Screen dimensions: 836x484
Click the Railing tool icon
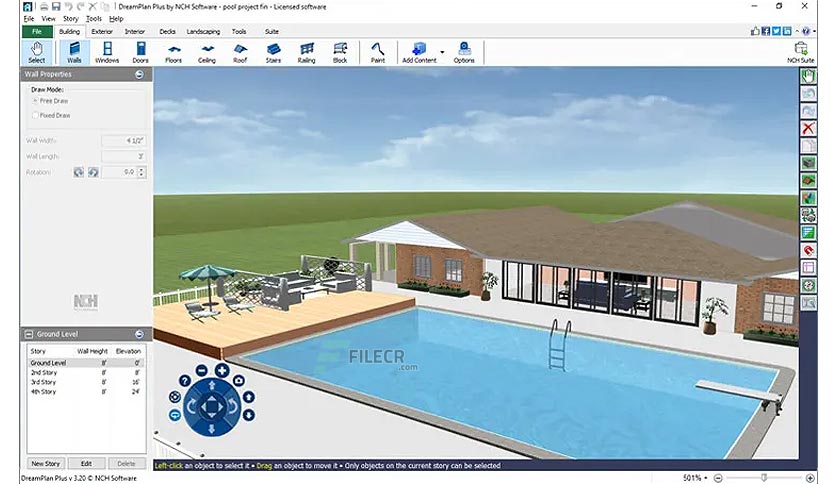[x=307, y=52]
